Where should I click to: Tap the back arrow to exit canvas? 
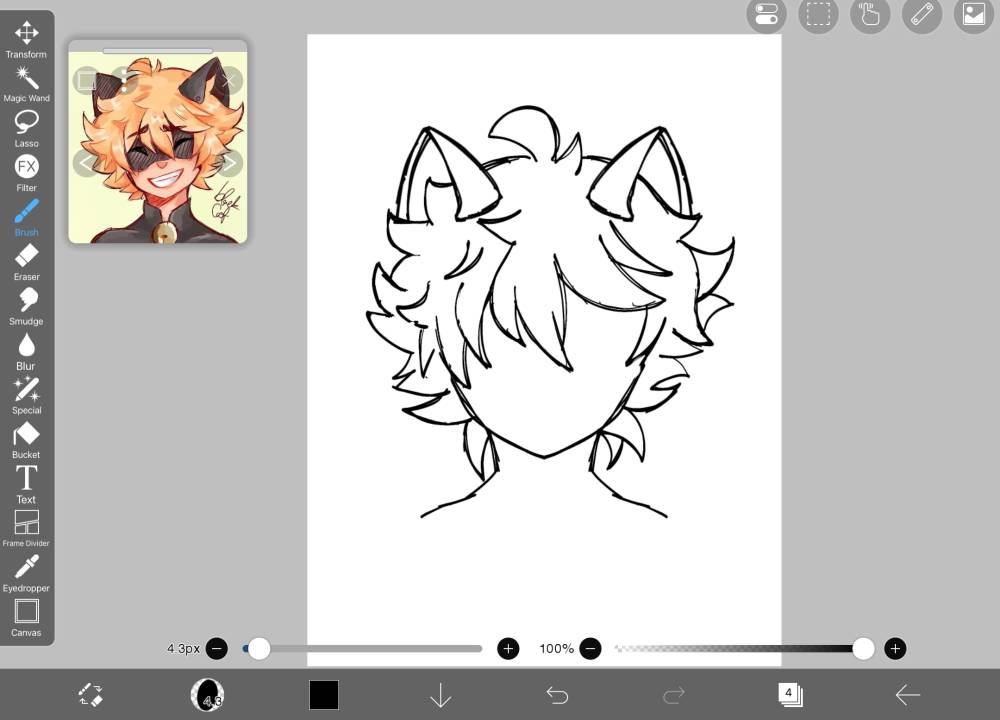point(908,694)
